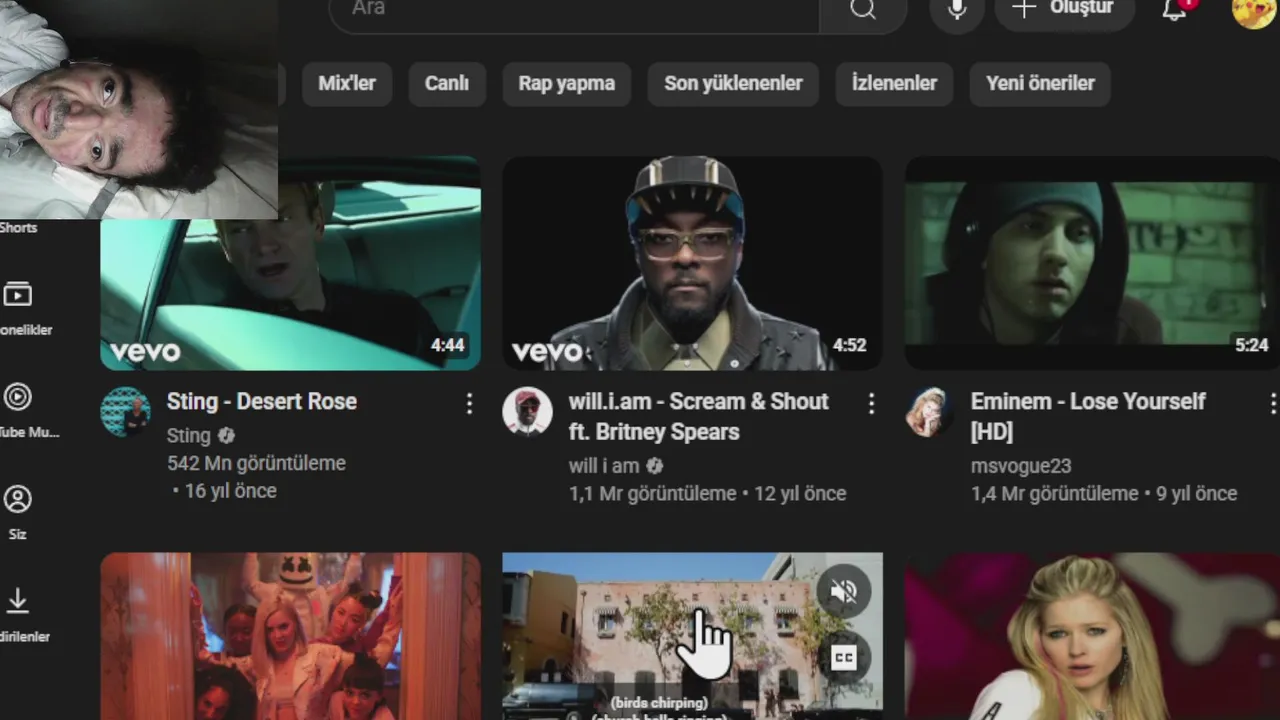Play the will.i.am Scream & Shout thumbnail
1280x720 pixels.
(692, 263)
